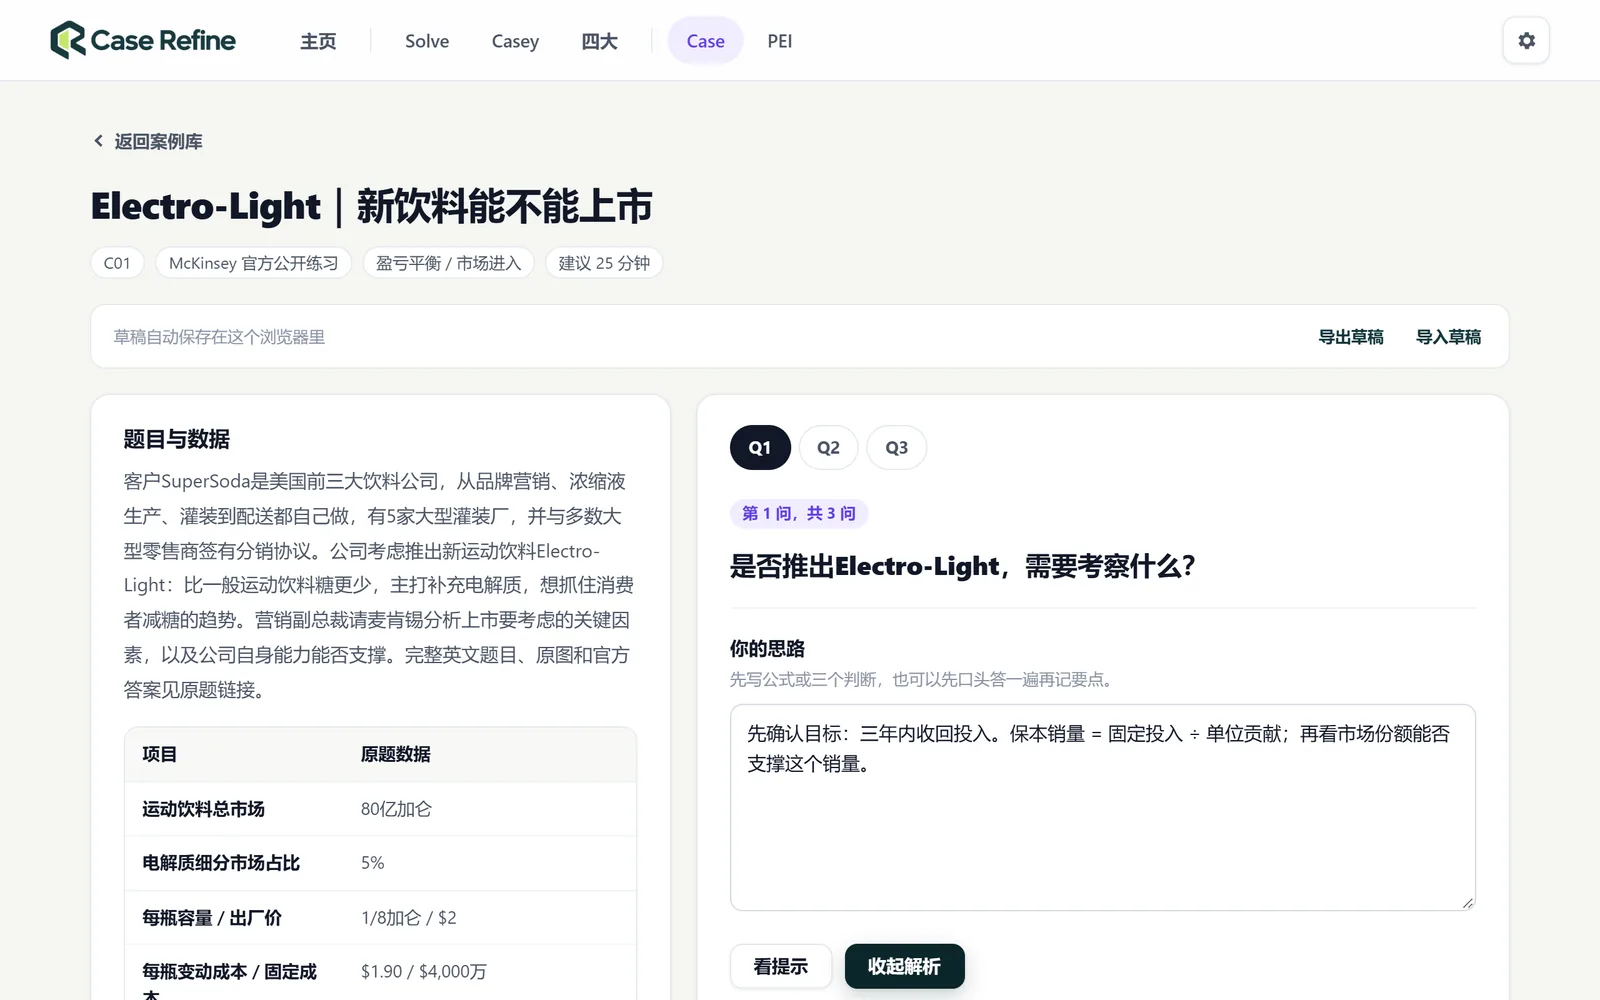Click the 每瓶容量 / 出厂价 row label
Screen dimensions: 1600x1000
pos(211,918)
